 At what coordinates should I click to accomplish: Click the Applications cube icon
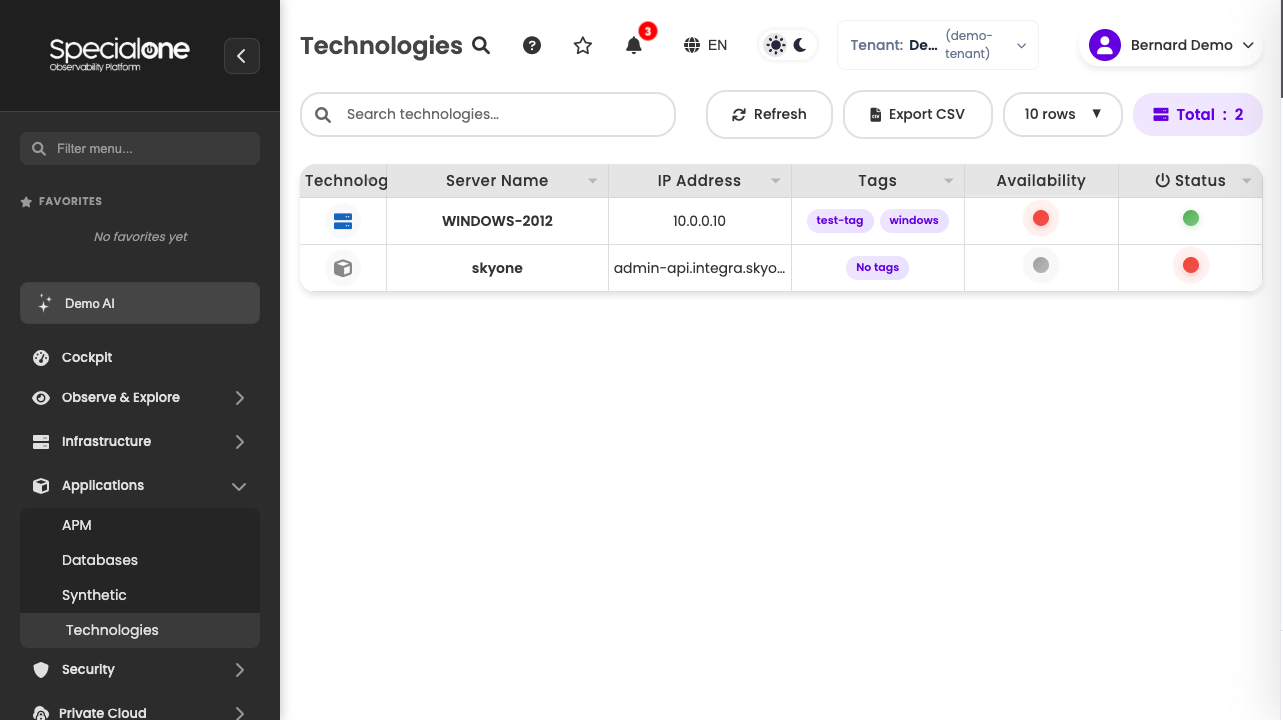point(41,486)
